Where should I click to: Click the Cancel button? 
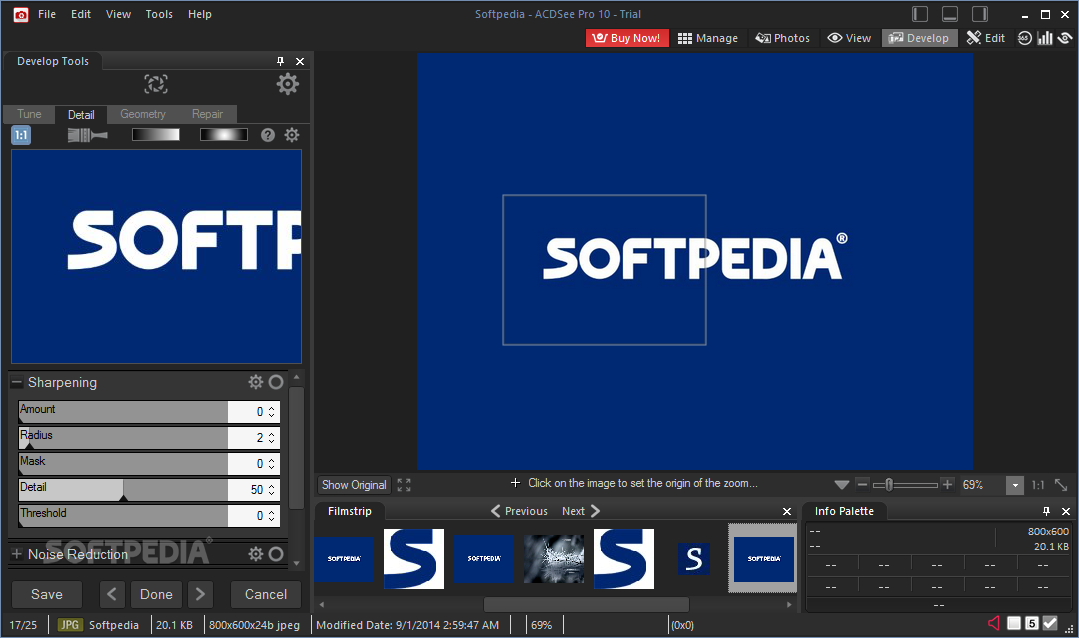click(x=266, y=595)
